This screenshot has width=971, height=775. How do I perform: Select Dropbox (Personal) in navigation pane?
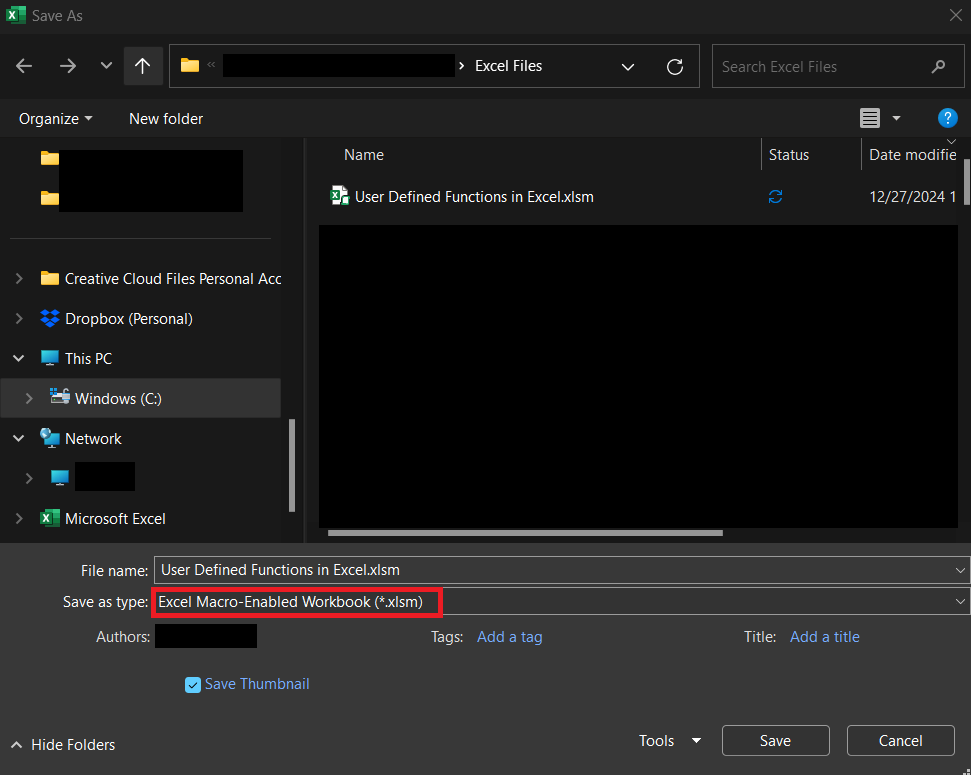point(129,318)
